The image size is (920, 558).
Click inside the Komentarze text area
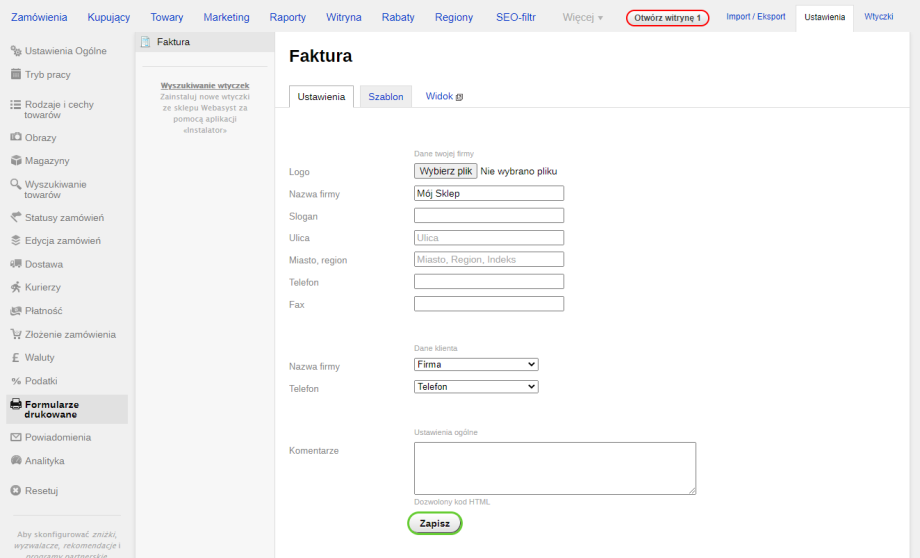tap(554, 468)
